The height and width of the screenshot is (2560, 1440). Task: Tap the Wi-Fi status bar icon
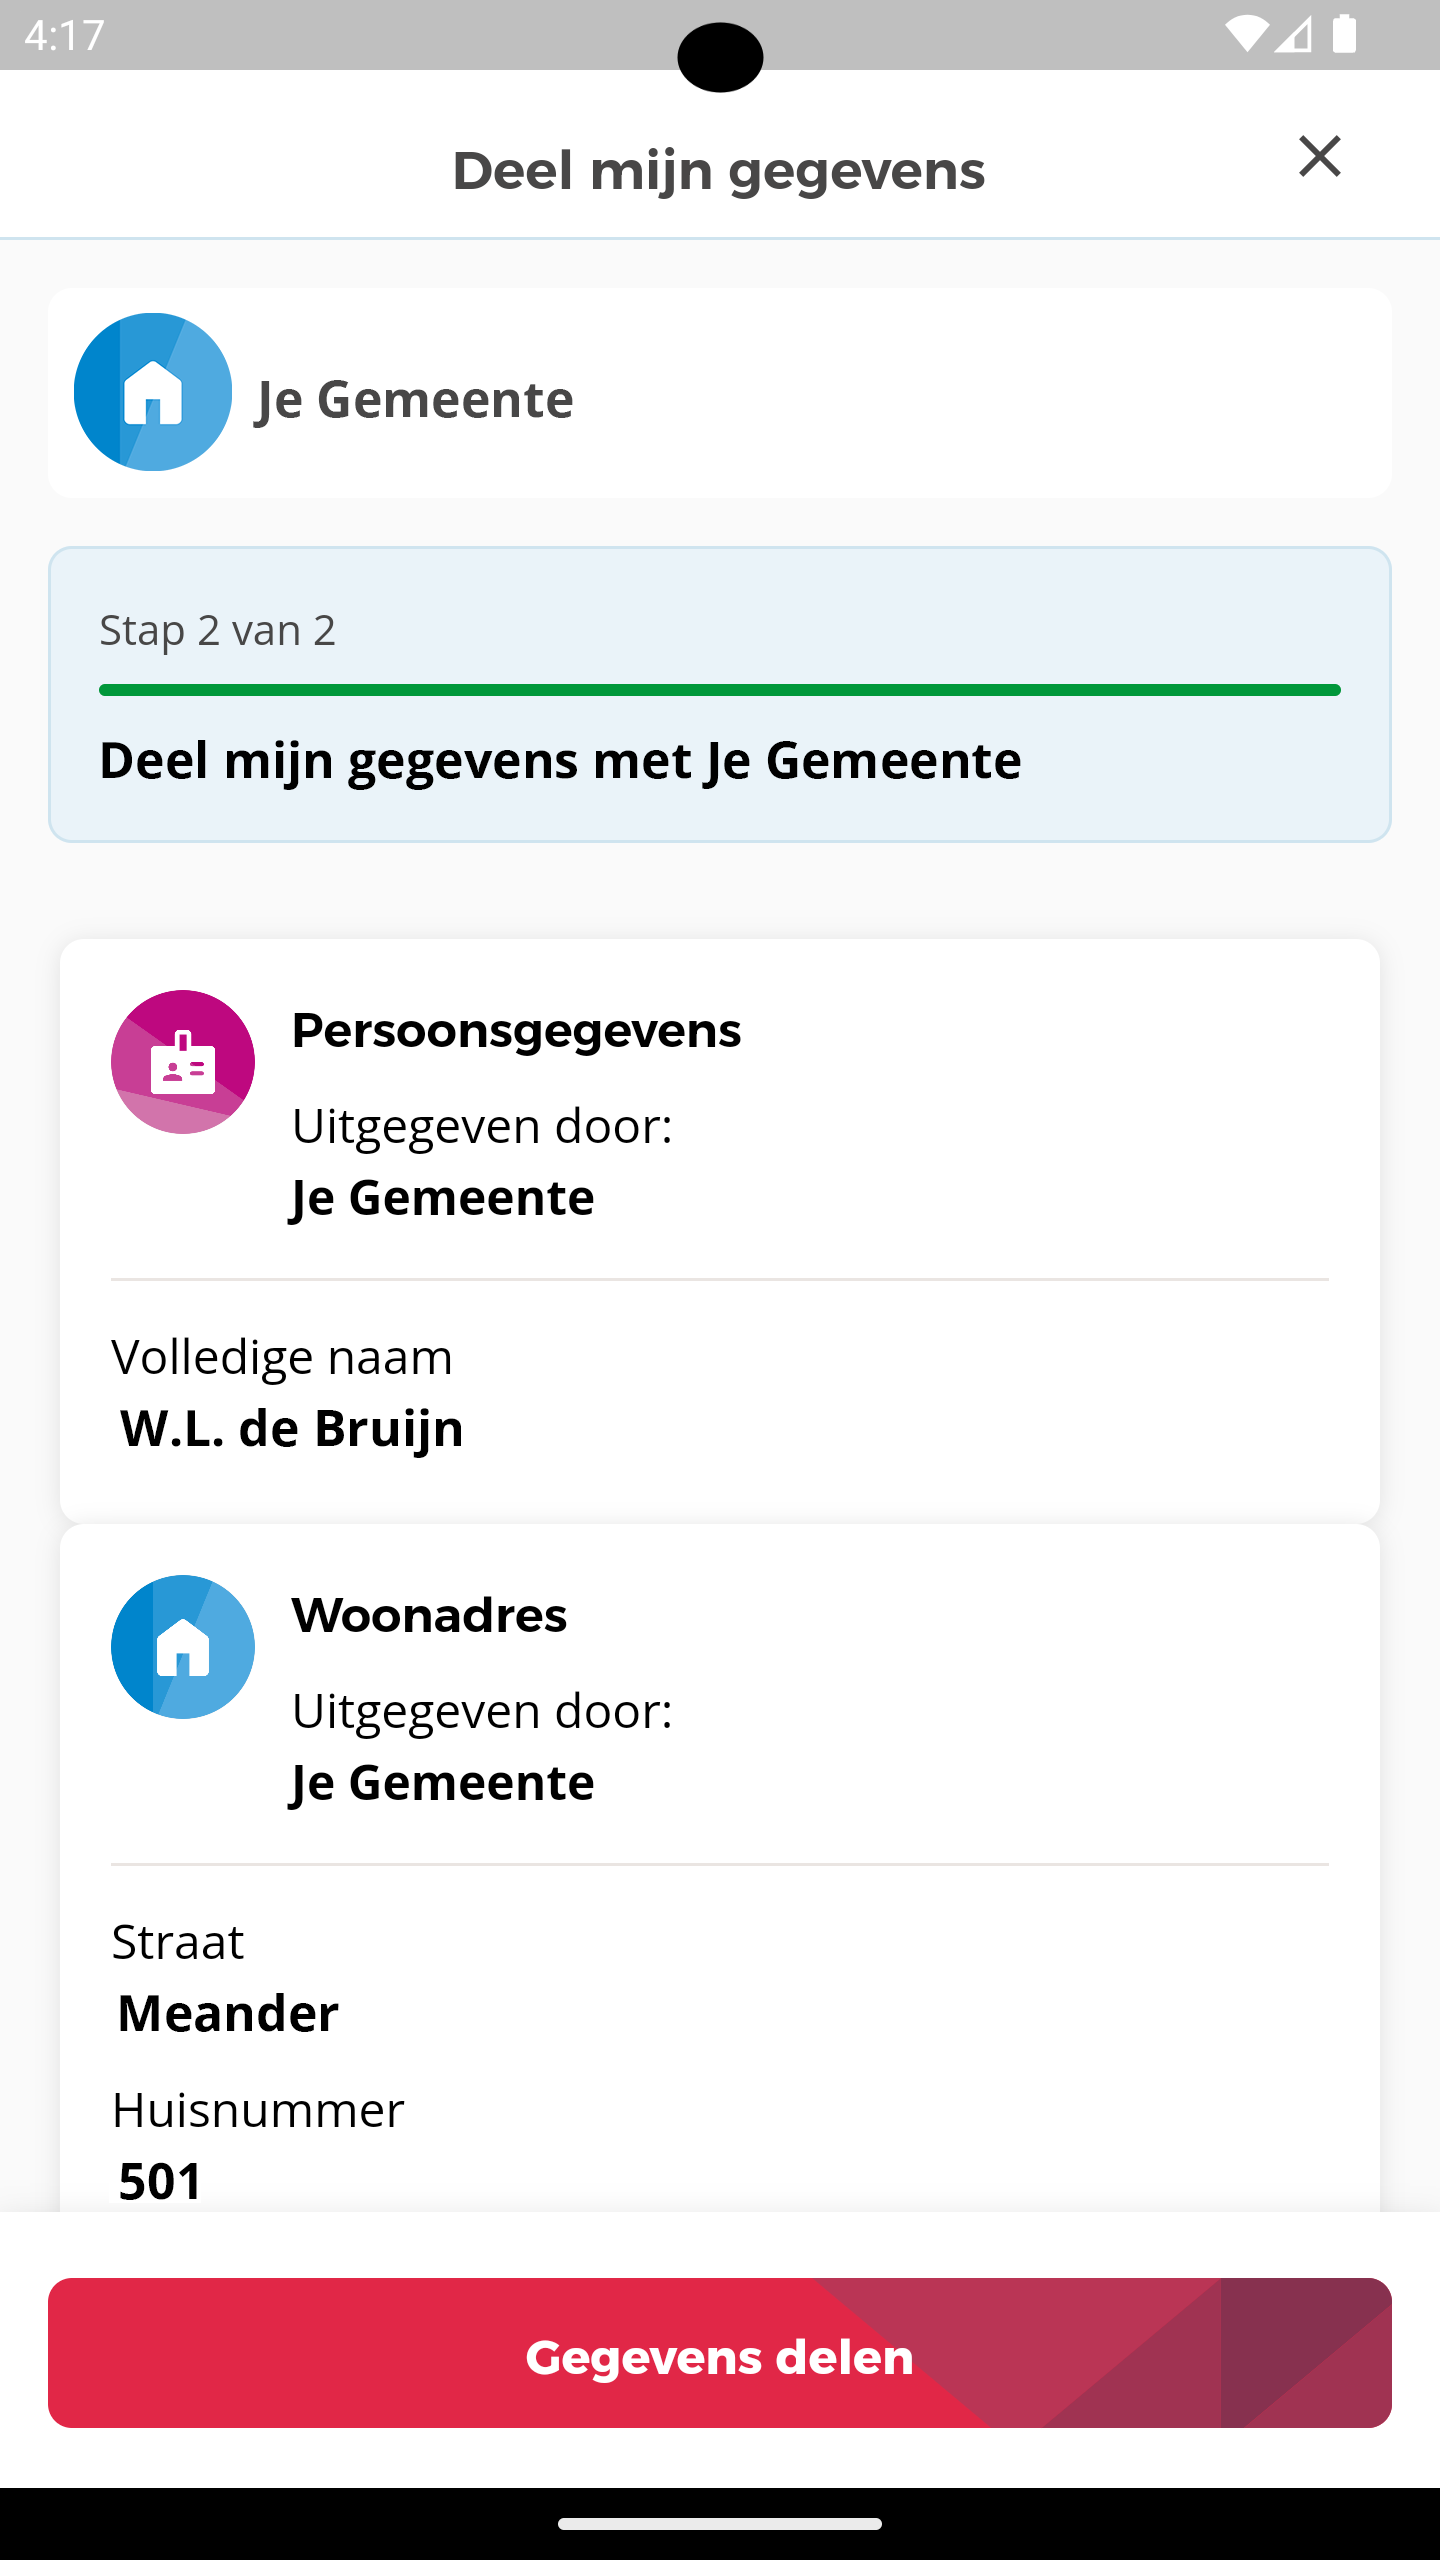pyautogui.click(x=1245, y=35)
